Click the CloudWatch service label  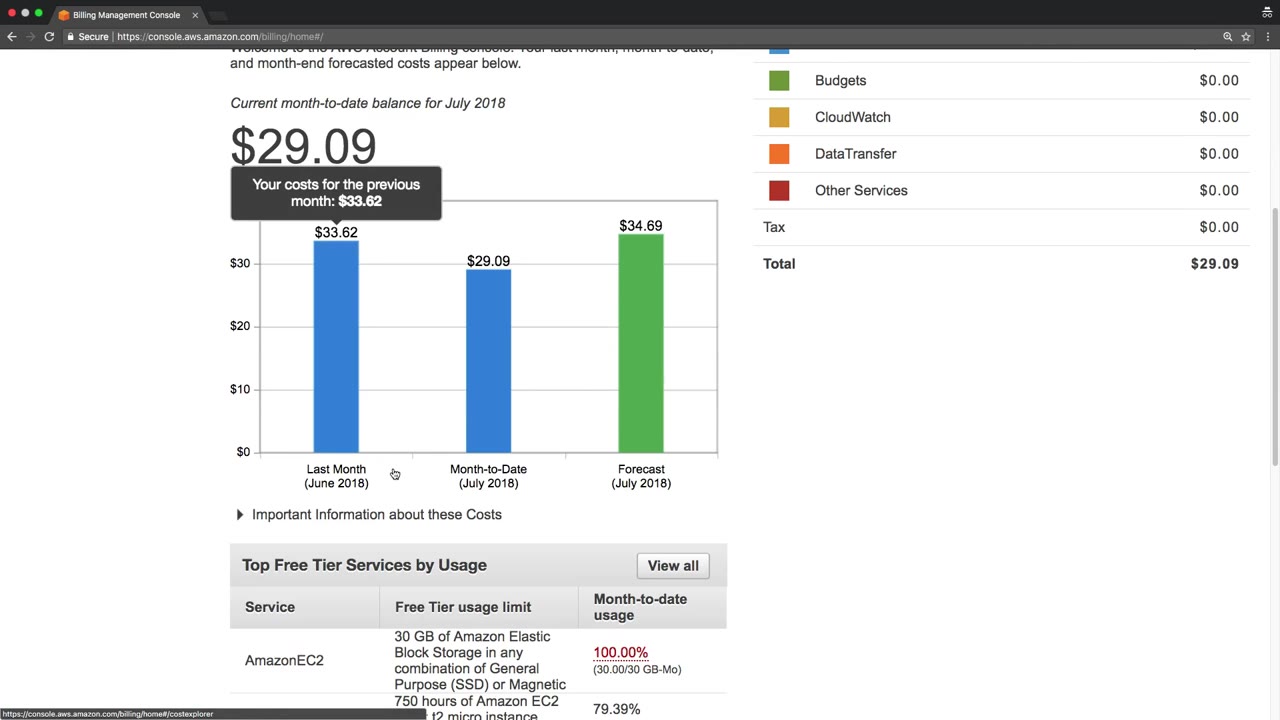point(853,117)
